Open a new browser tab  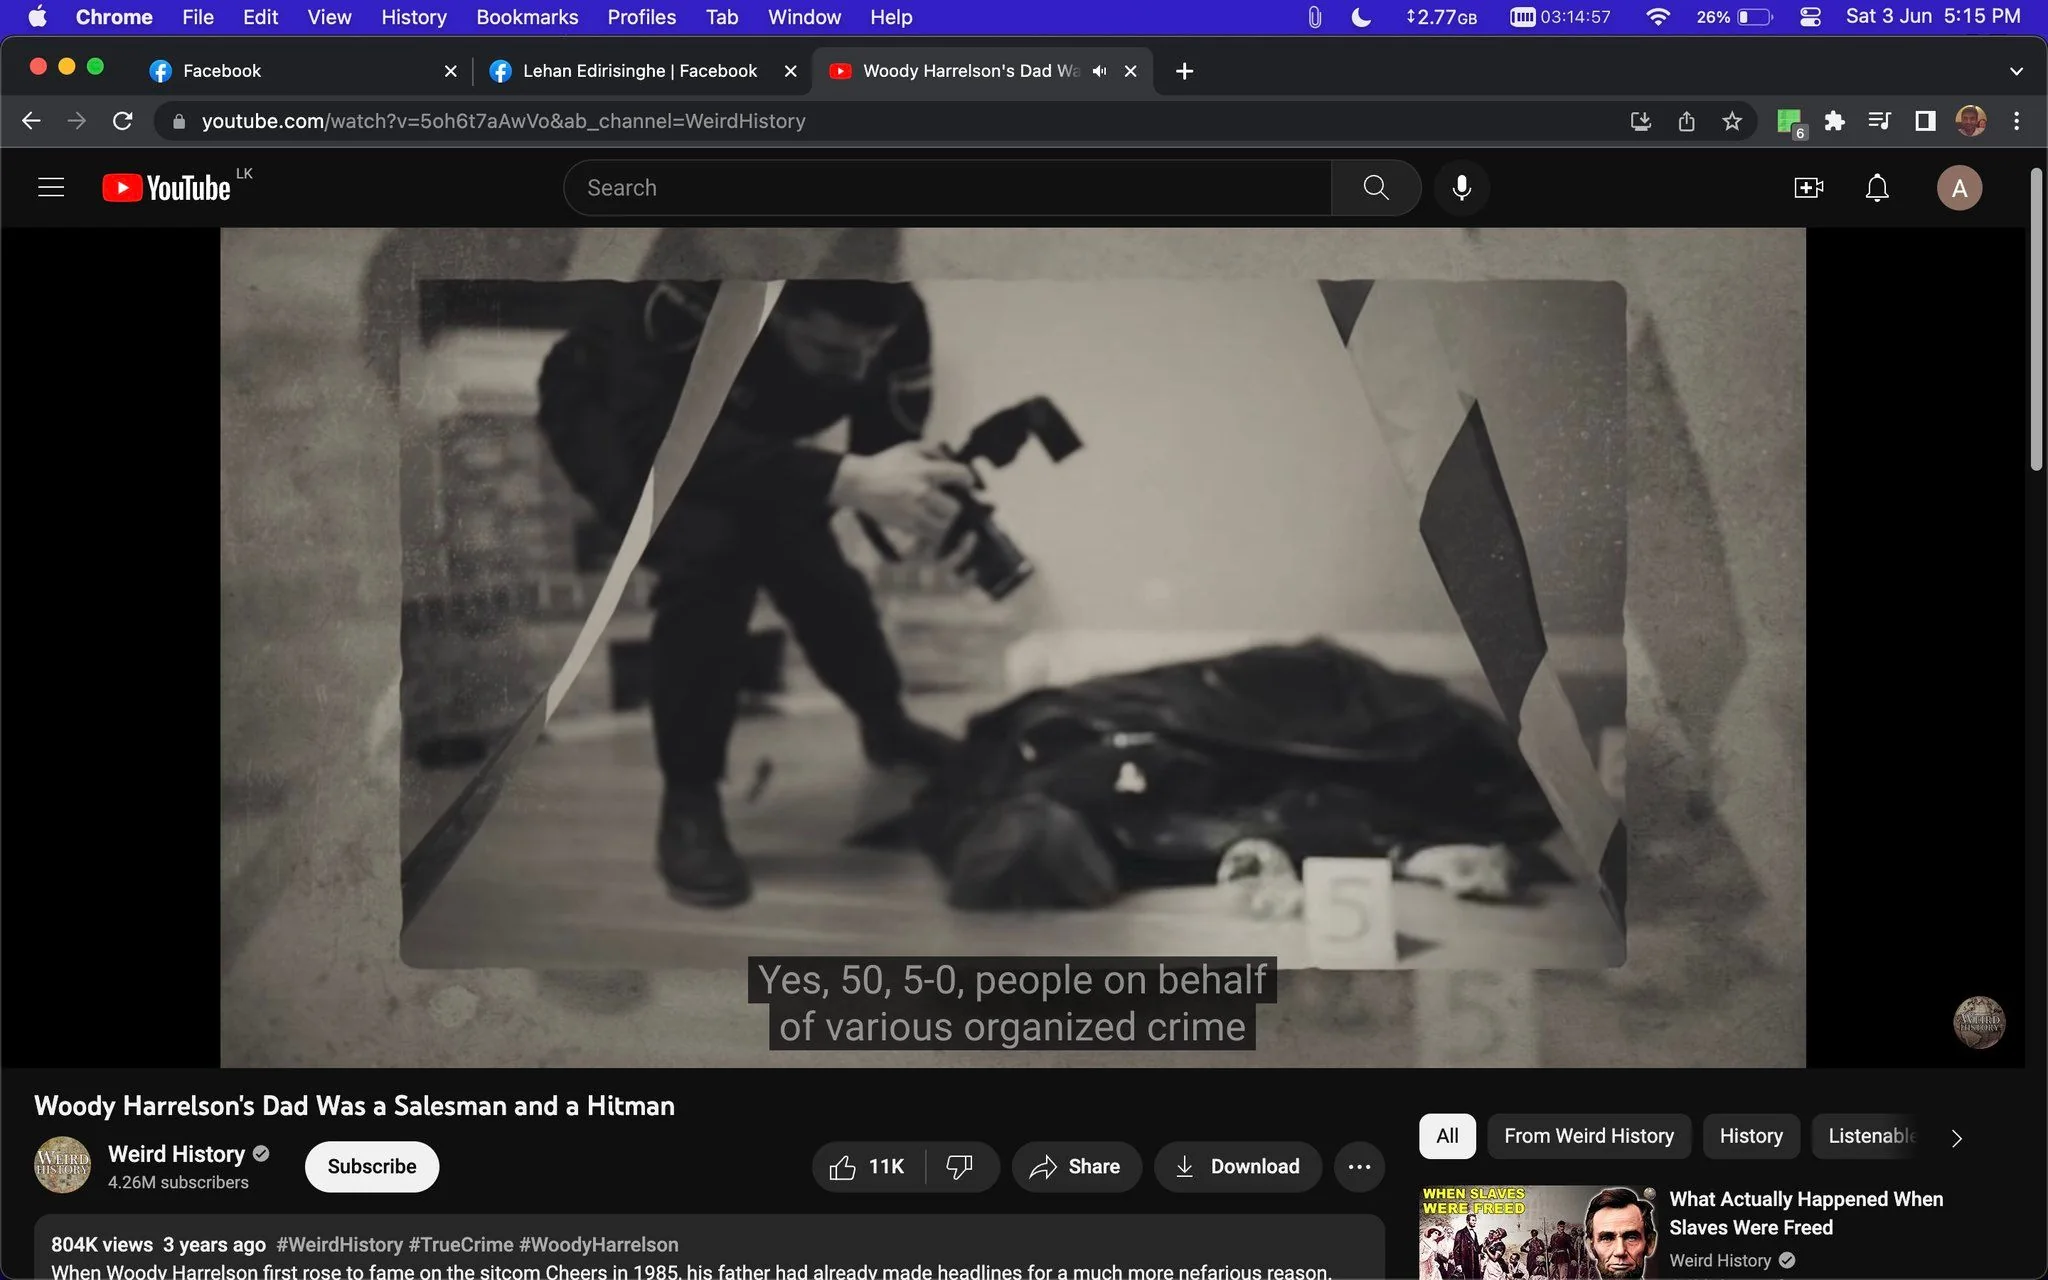[x=1184, y=71]
